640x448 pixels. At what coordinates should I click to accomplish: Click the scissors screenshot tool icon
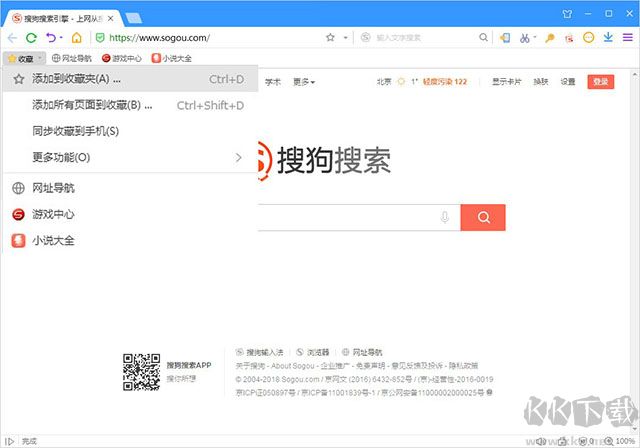524,38
